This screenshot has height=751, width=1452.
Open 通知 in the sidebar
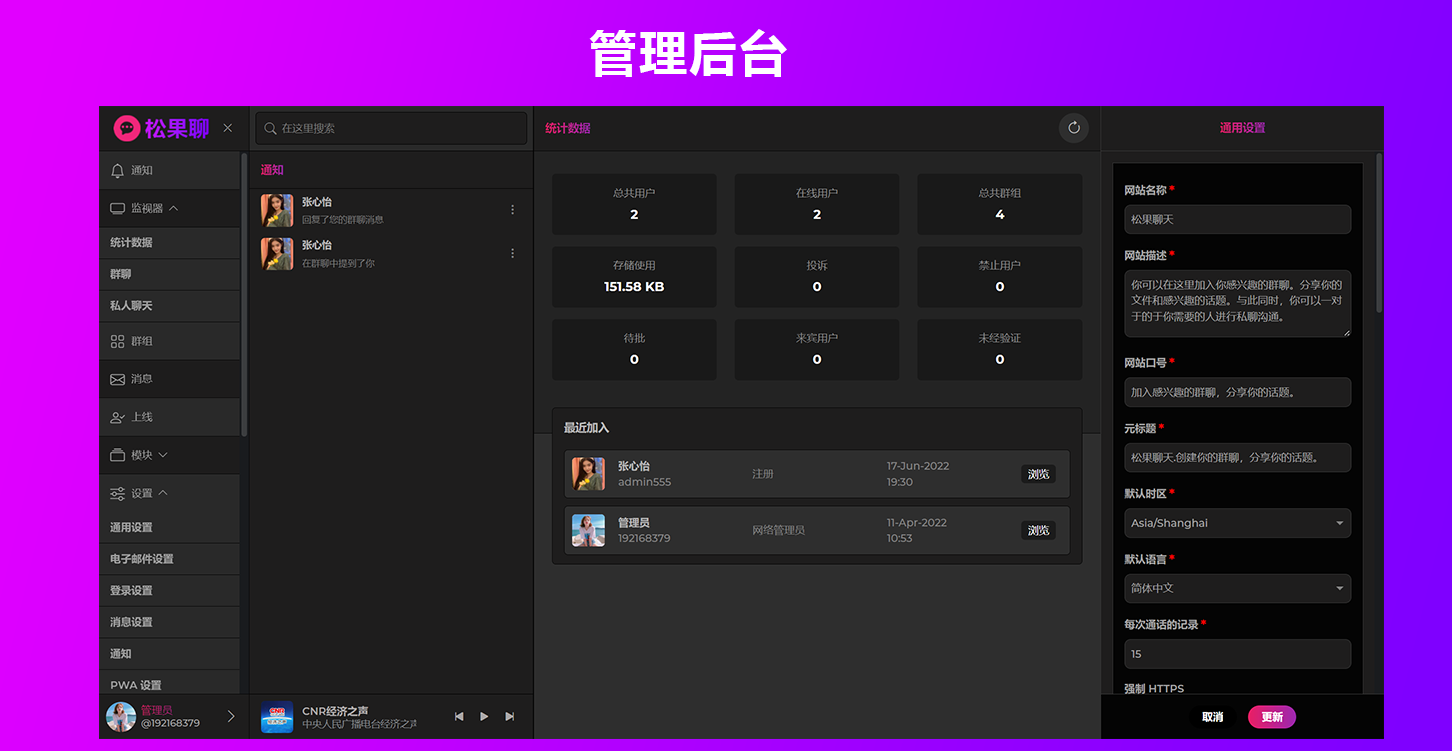[170, 170]
